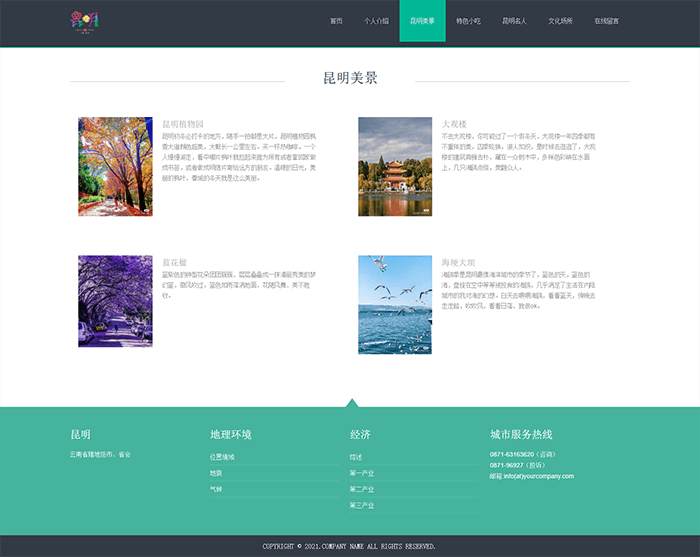The width and height of the screenshot is (700, 557).
Task: Open the 第一产业 footer link
Action: [x=361, y=473]
